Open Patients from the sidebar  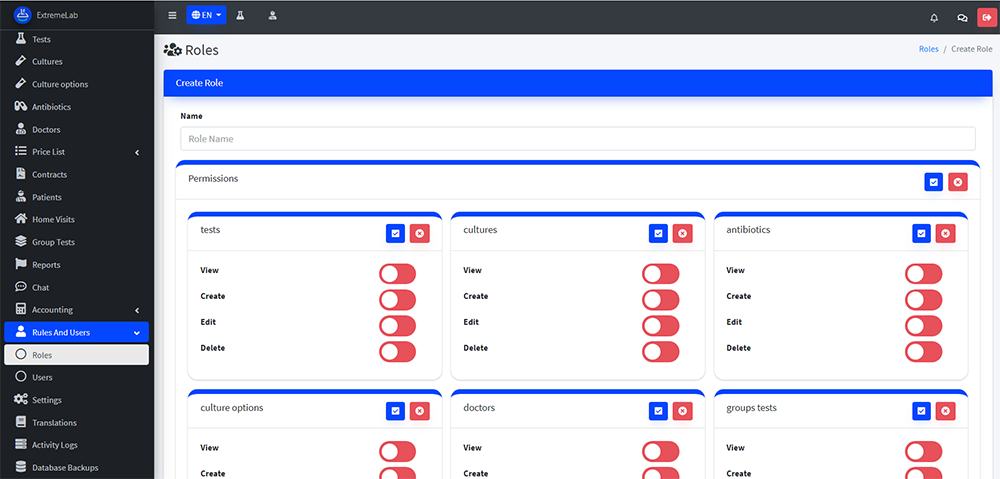47,197
